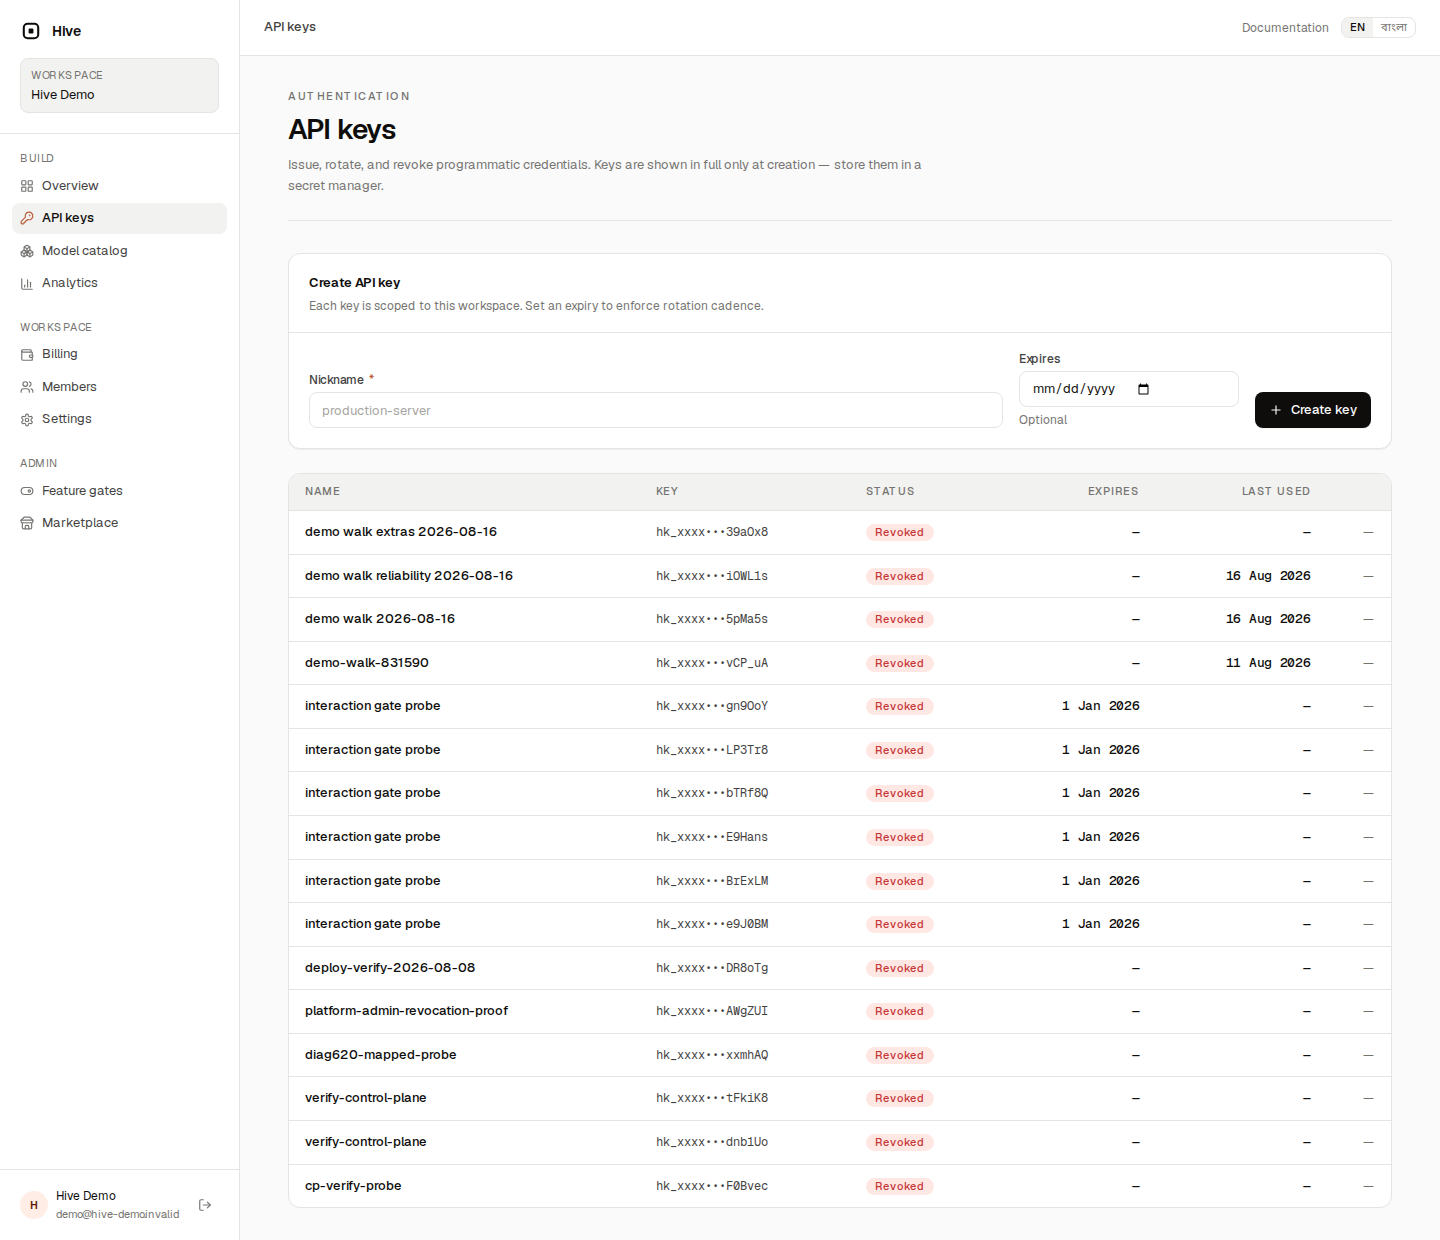This screenshot has width=1440, height=1240.
Task: Open the calendar picker icon
Action: point(1144,389)
